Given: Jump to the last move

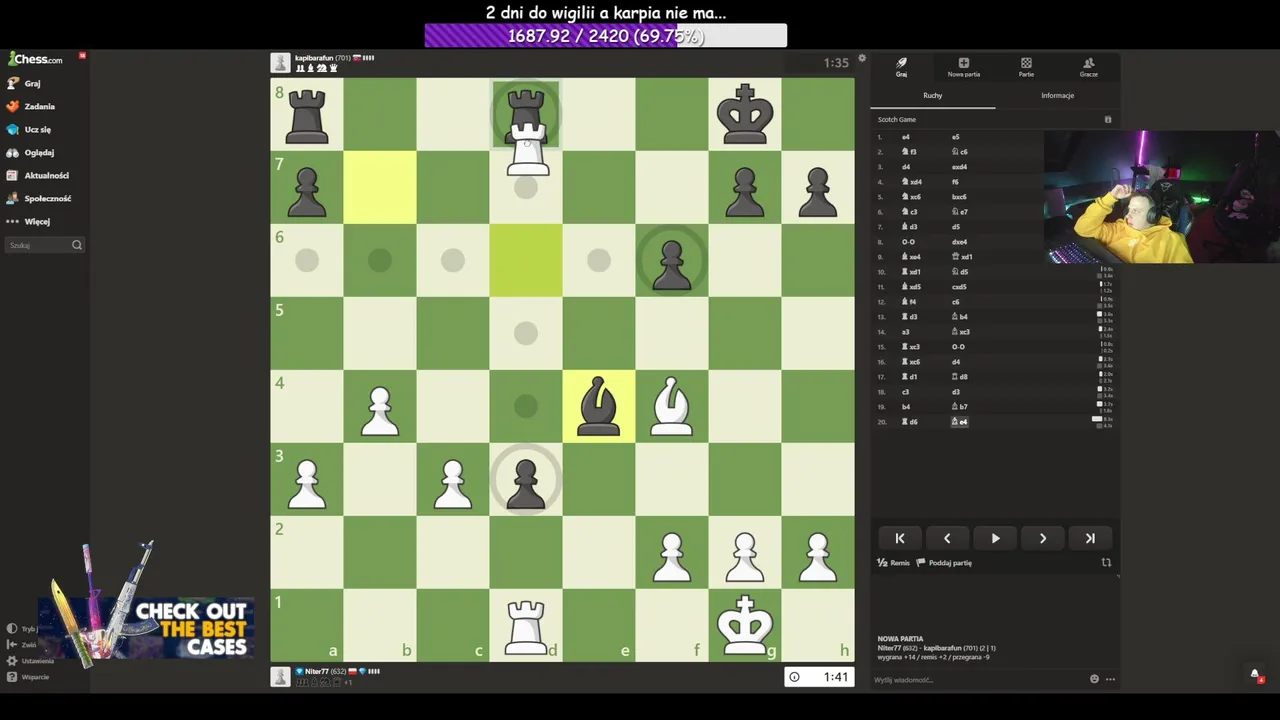Looking at the screenshot, I should pyautogui.click(x=1090, y=538).
